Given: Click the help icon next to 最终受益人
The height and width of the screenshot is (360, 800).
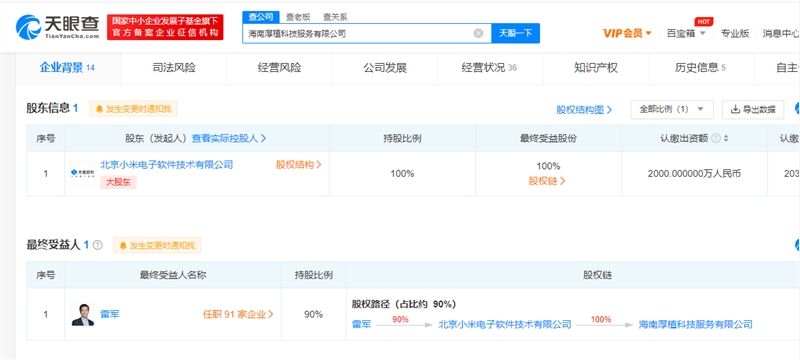Looking at the screenshot, I should click(97, 245).
